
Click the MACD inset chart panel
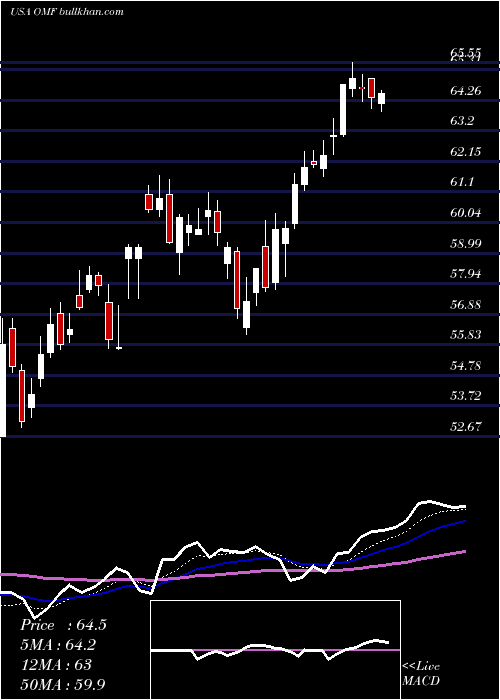tap(275, 650)
